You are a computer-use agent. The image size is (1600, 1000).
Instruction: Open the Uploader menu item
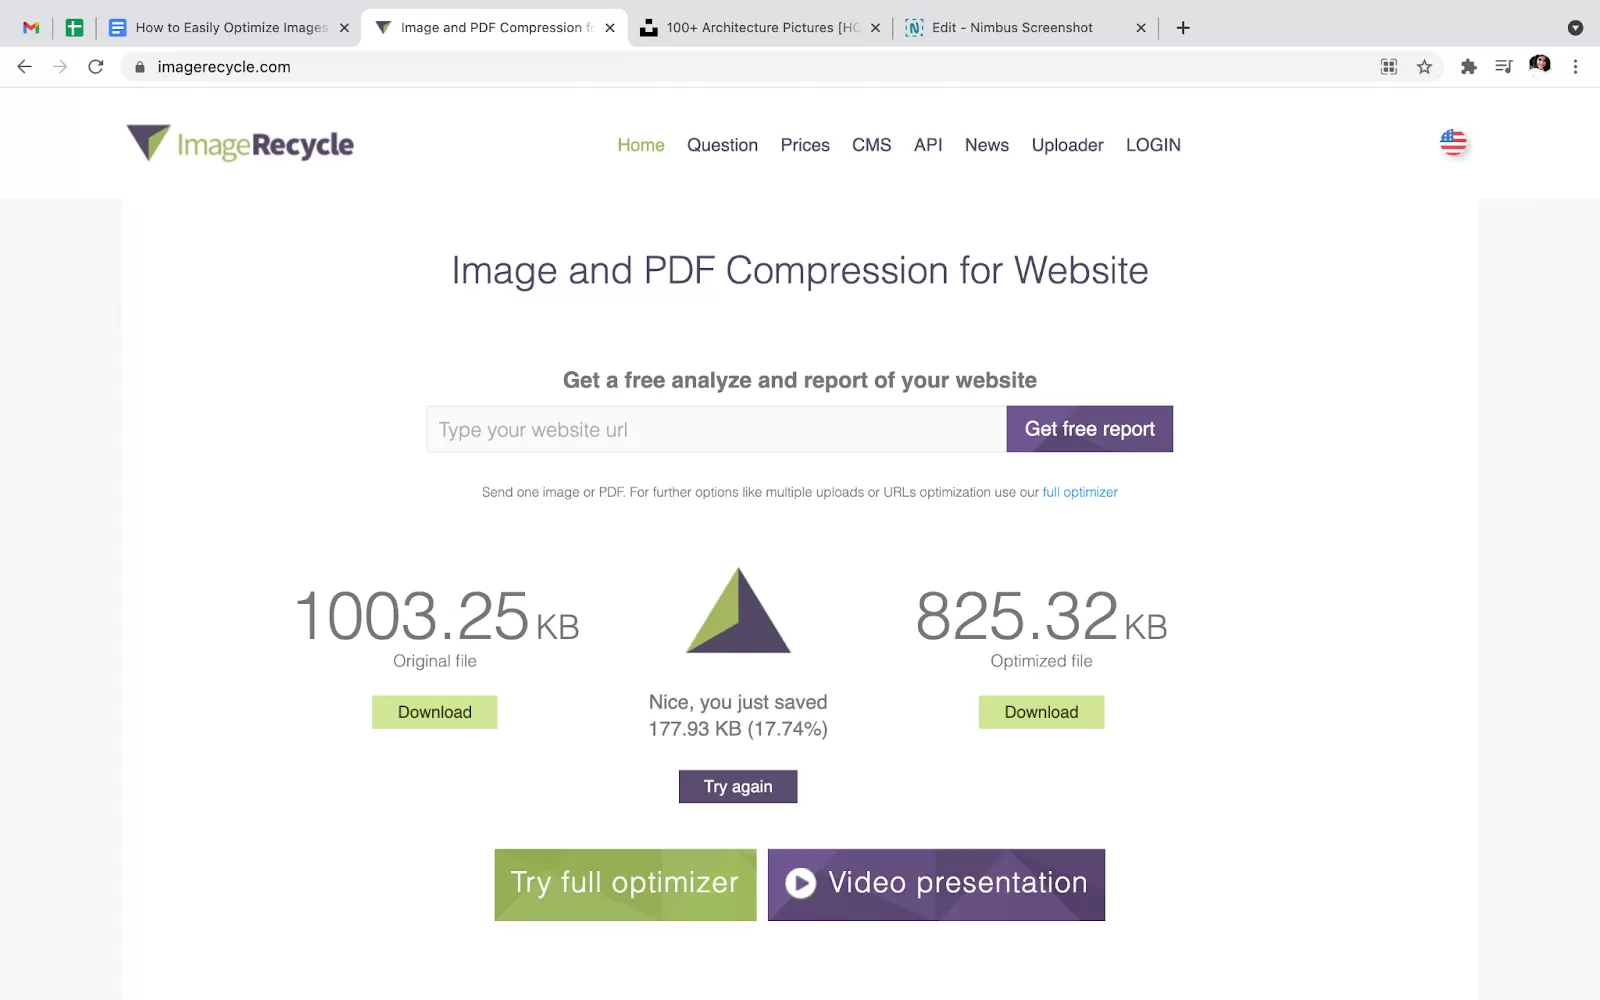point(1067,145)
